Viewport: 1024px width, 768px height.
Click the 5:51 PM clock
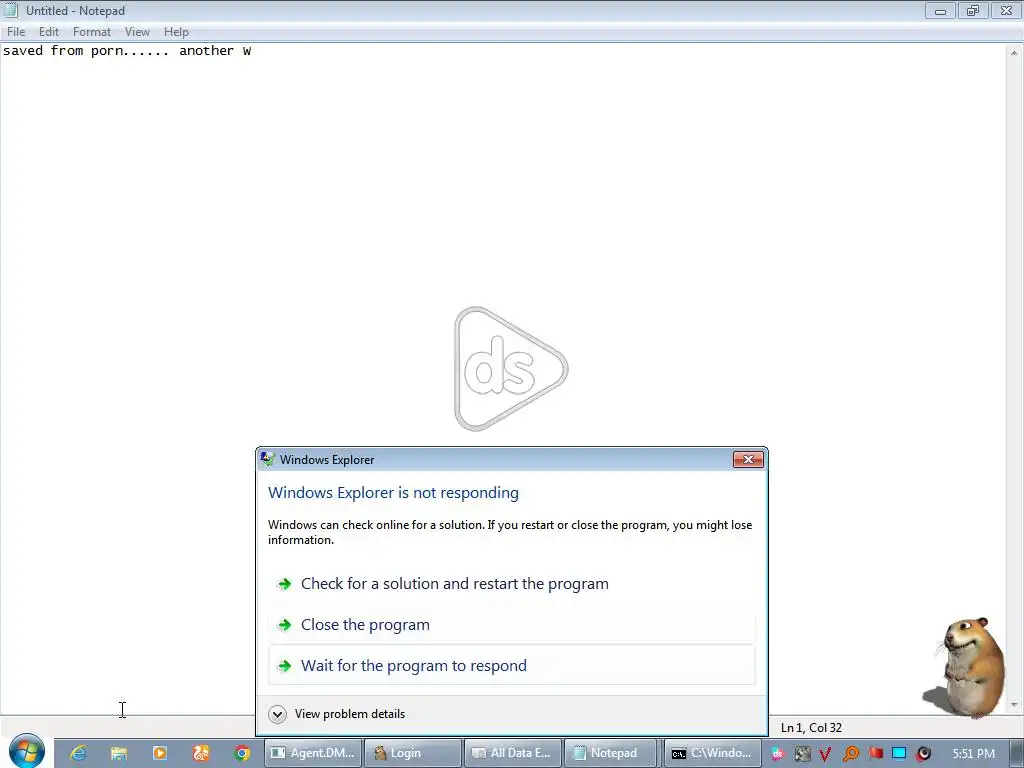(x=973, y=754)
